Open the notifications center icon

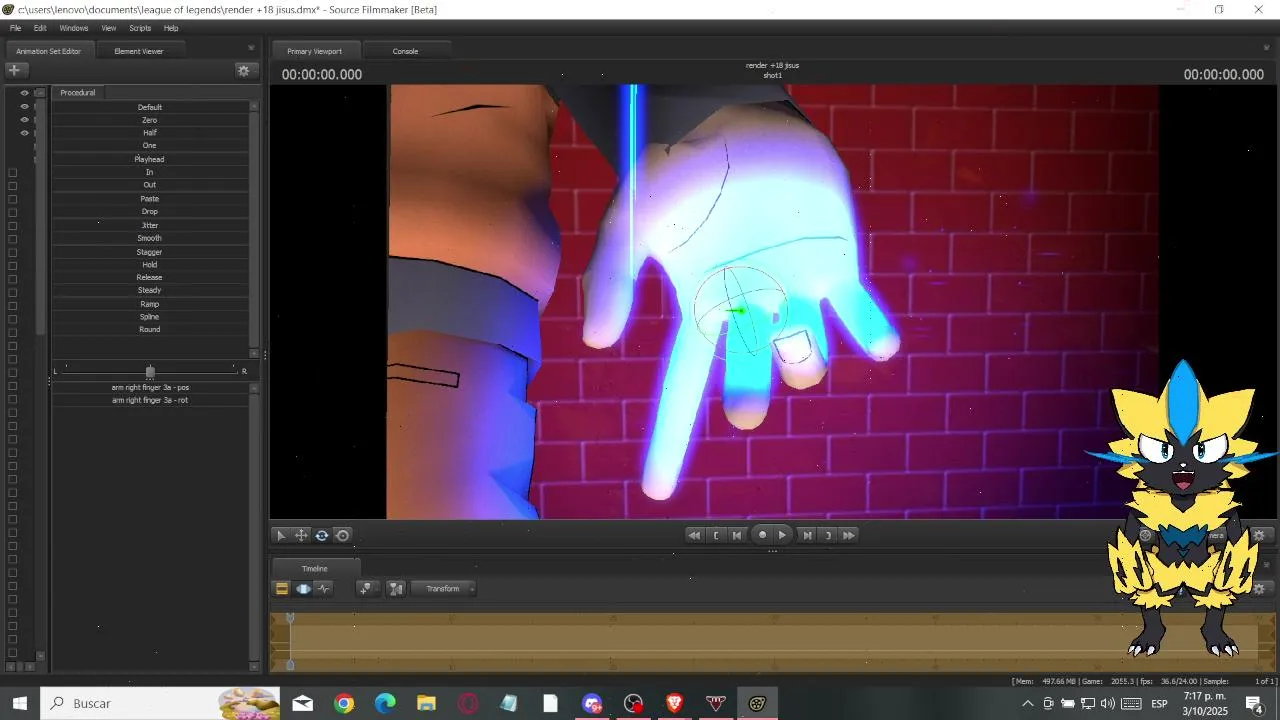1253,703
